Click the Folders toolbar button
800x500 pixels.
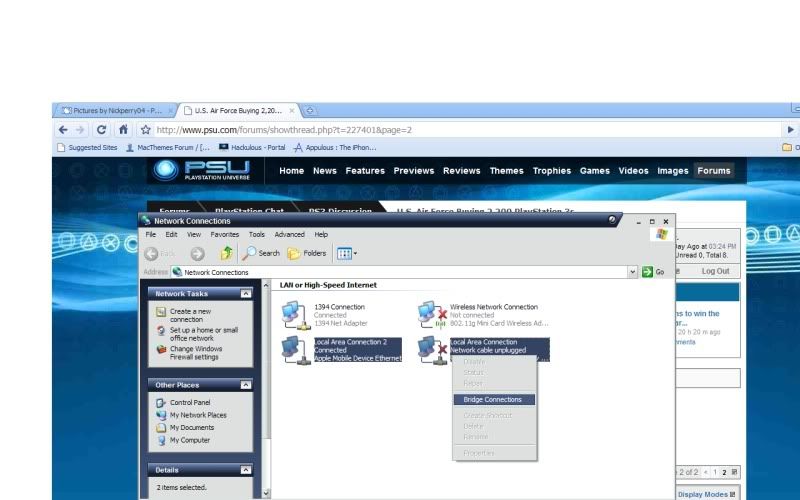point(307,253)
